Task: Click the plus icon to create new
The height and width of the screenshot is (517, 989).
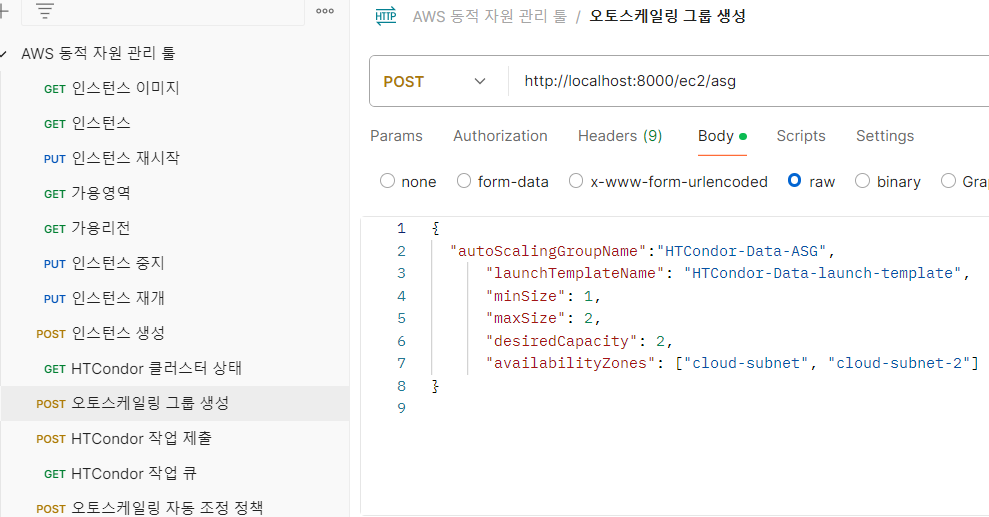Action: (x=4, y=11)
